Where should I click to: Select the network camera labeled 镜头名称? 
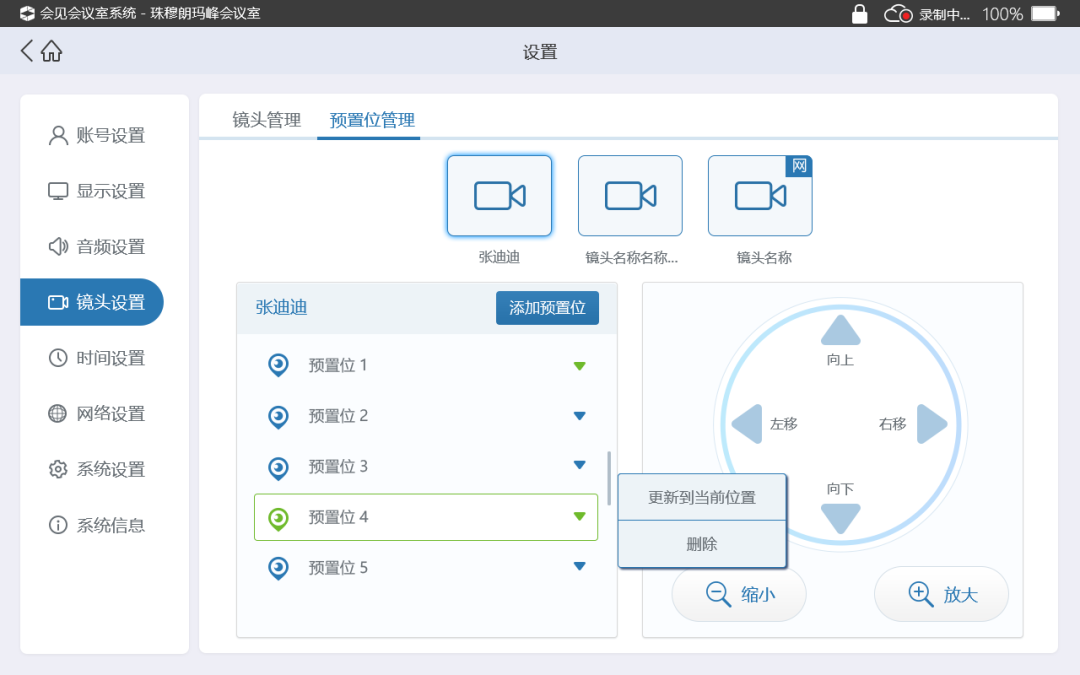pos(760,196)
